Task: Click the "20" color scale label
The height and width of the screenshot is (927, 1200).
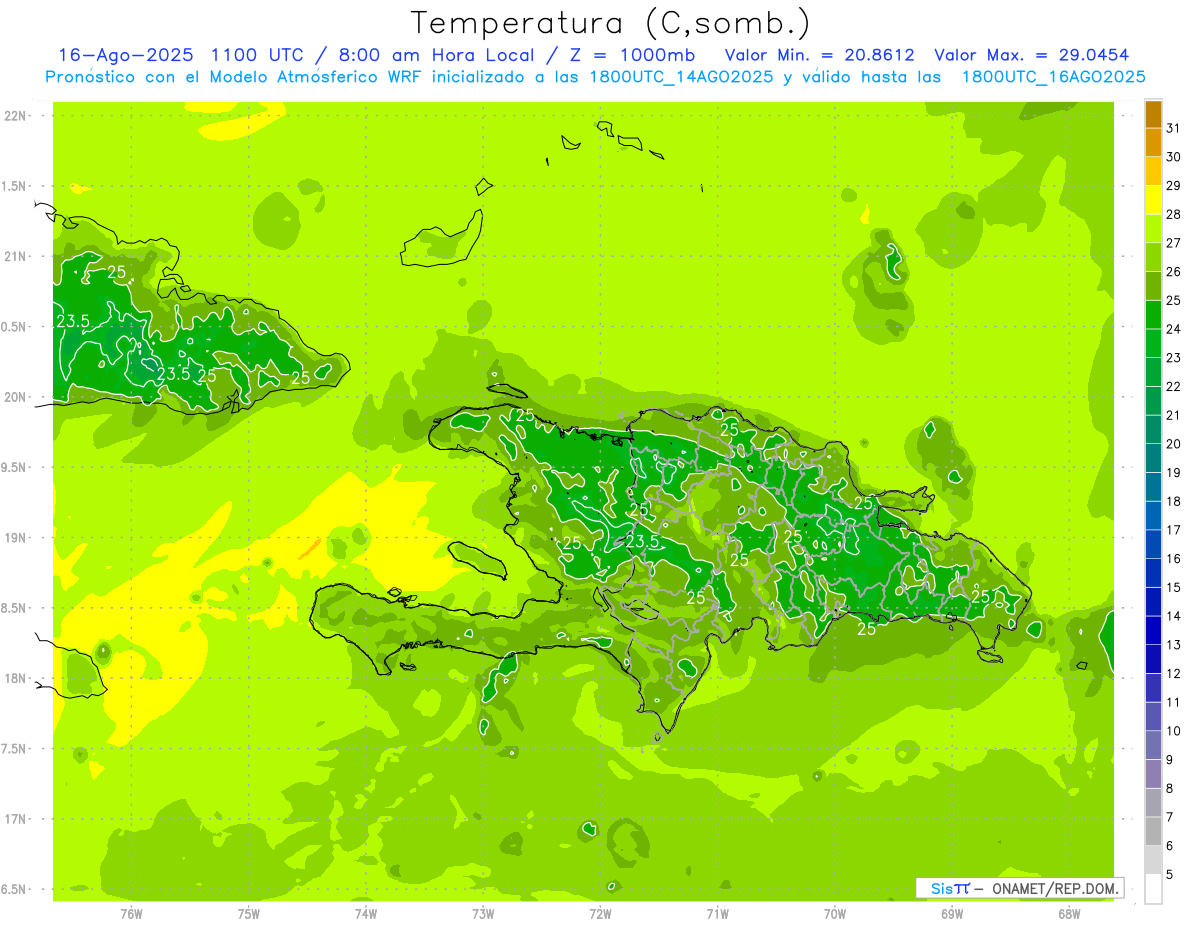Action: coord(1174,444)
